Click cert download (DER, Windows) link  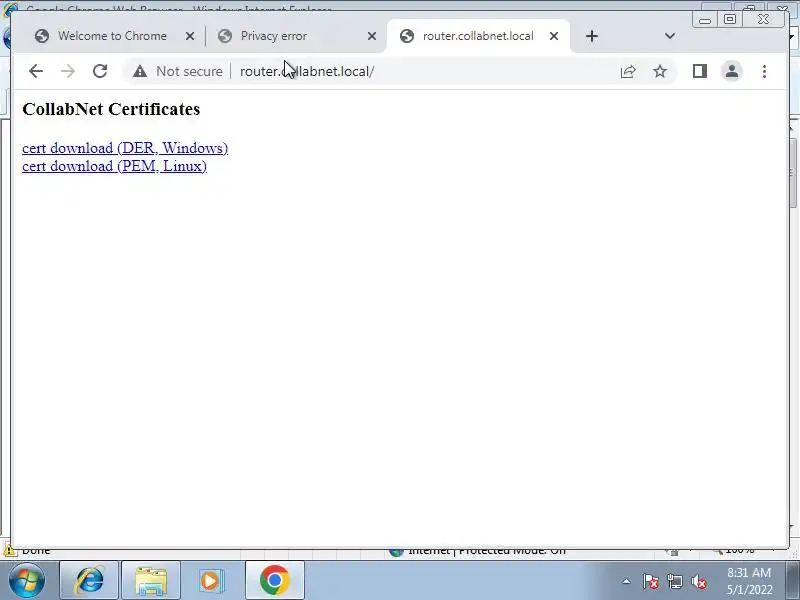pyautogui.click(x=125, y=148)
